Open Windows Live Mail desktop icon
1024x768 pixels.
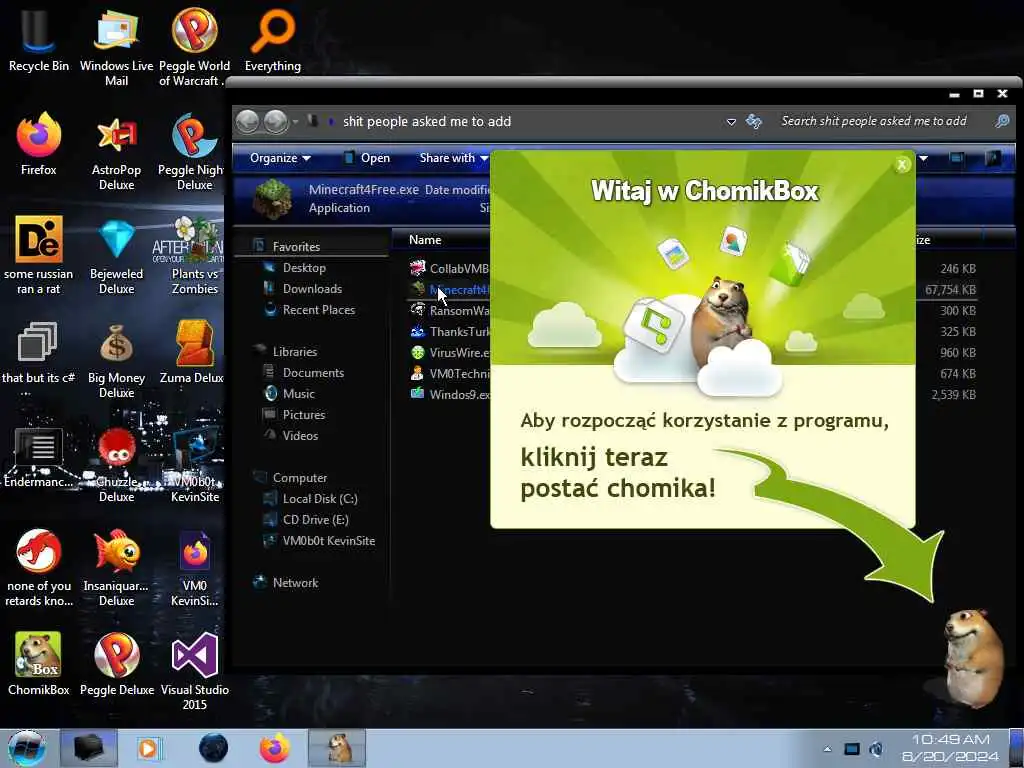[x=116, y=46]
